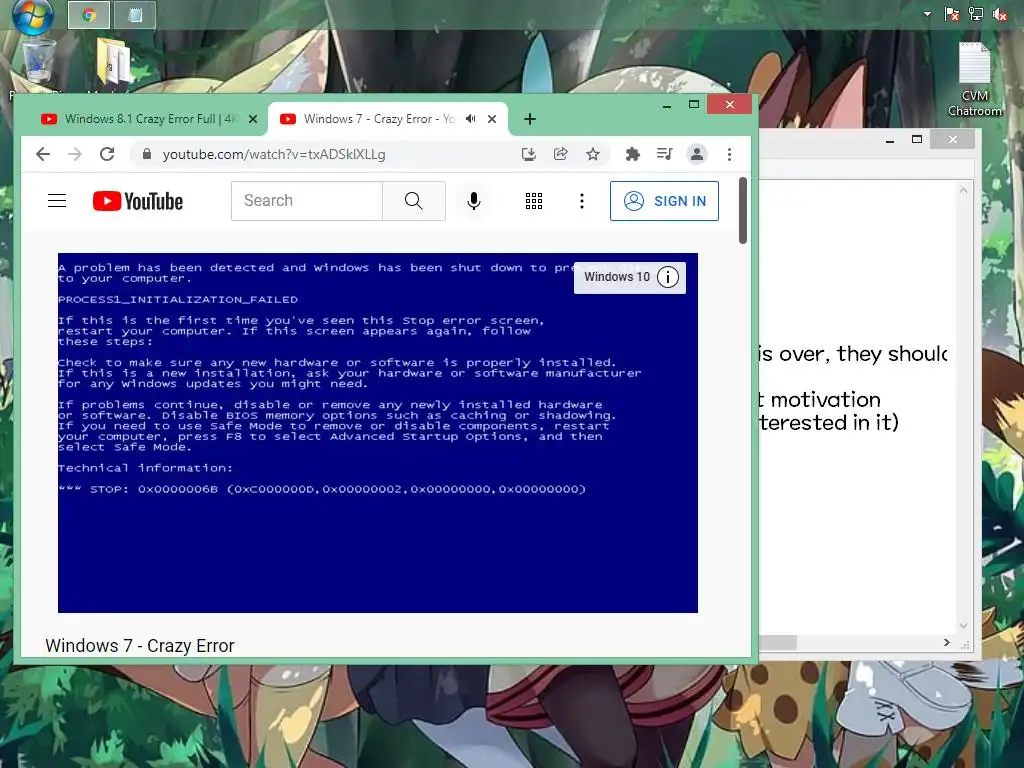Click the blue screen video player
This screenshot has width=1024, height=768.
coord(377,432)
